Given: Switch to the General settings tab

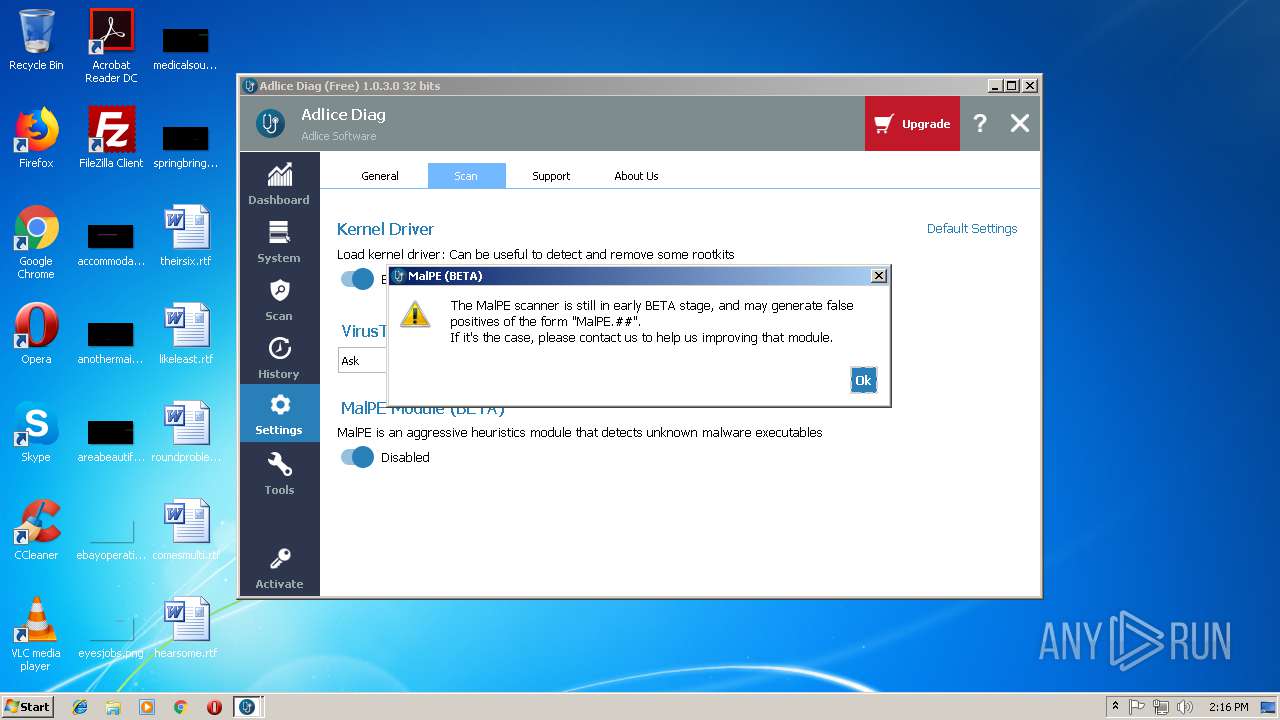Looking at the screenshot, I should click(380, 176).
